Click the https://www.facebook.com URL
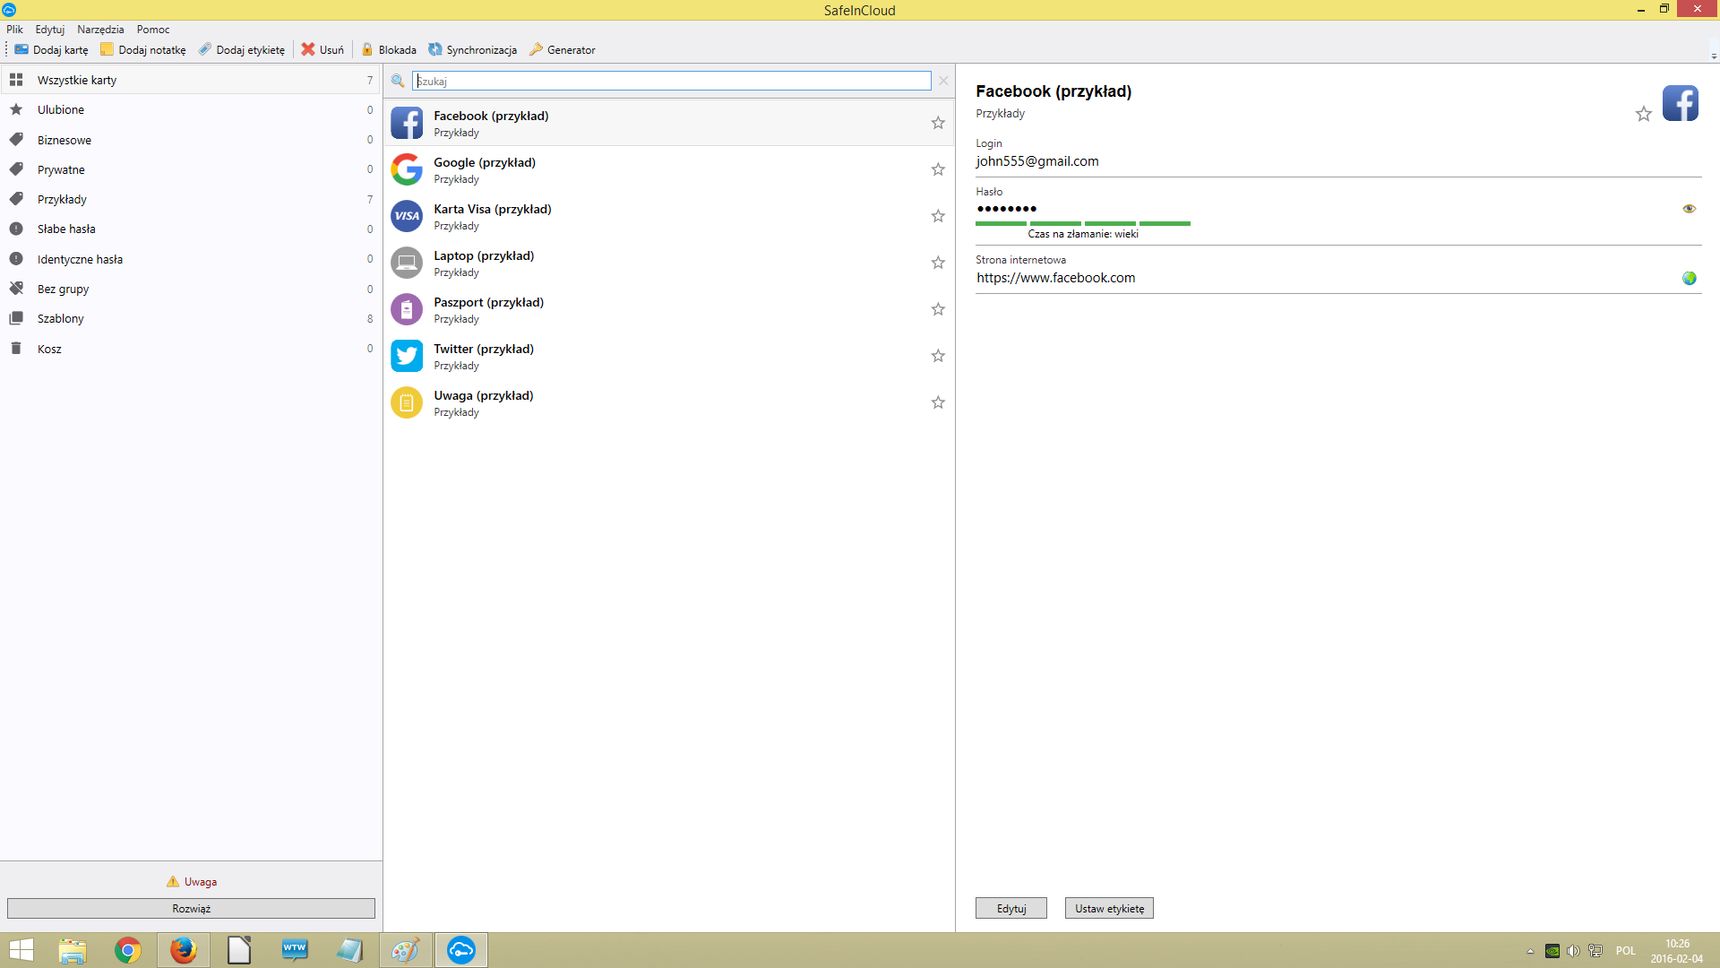 coord(1056,278)
